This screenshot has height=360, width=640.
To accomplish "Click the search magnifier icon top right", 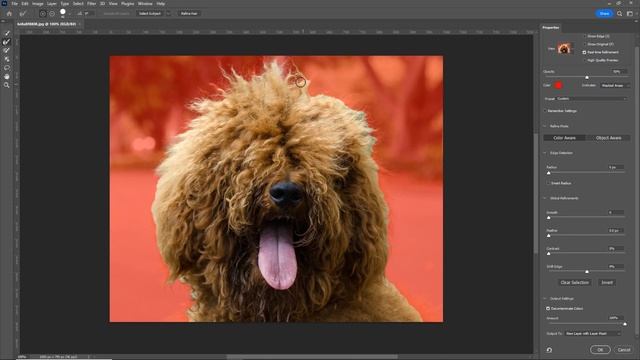I will [620, 13].
